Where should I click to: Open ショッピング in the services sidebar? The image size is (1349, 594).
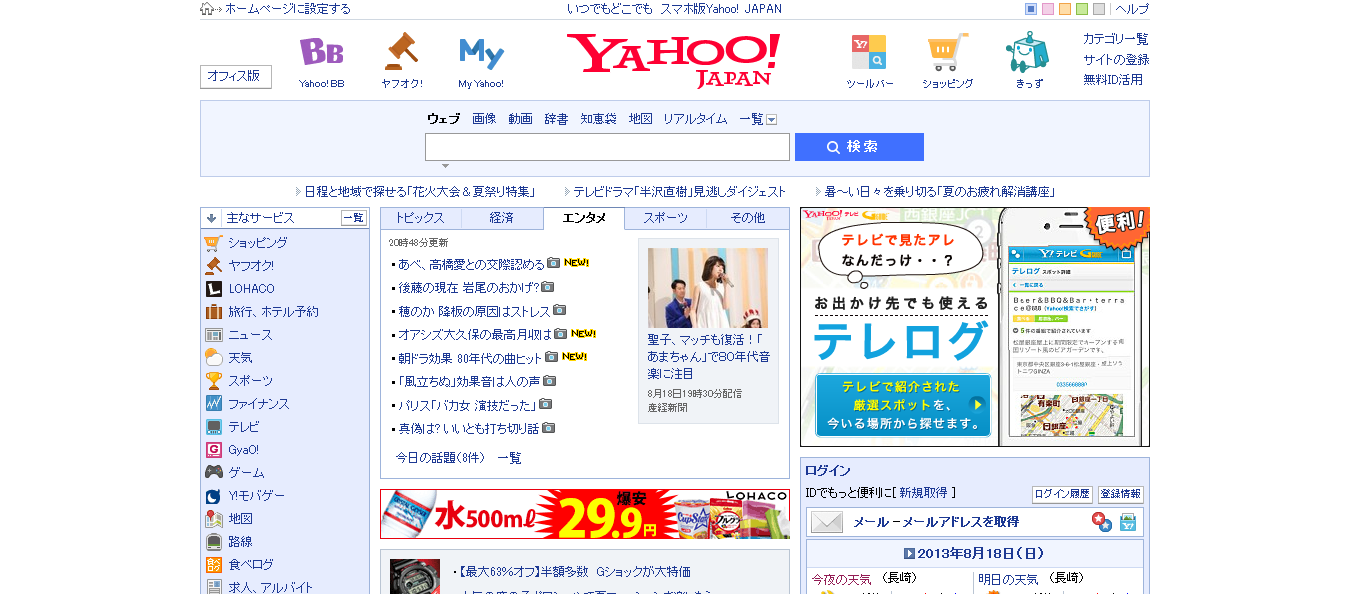257,243
